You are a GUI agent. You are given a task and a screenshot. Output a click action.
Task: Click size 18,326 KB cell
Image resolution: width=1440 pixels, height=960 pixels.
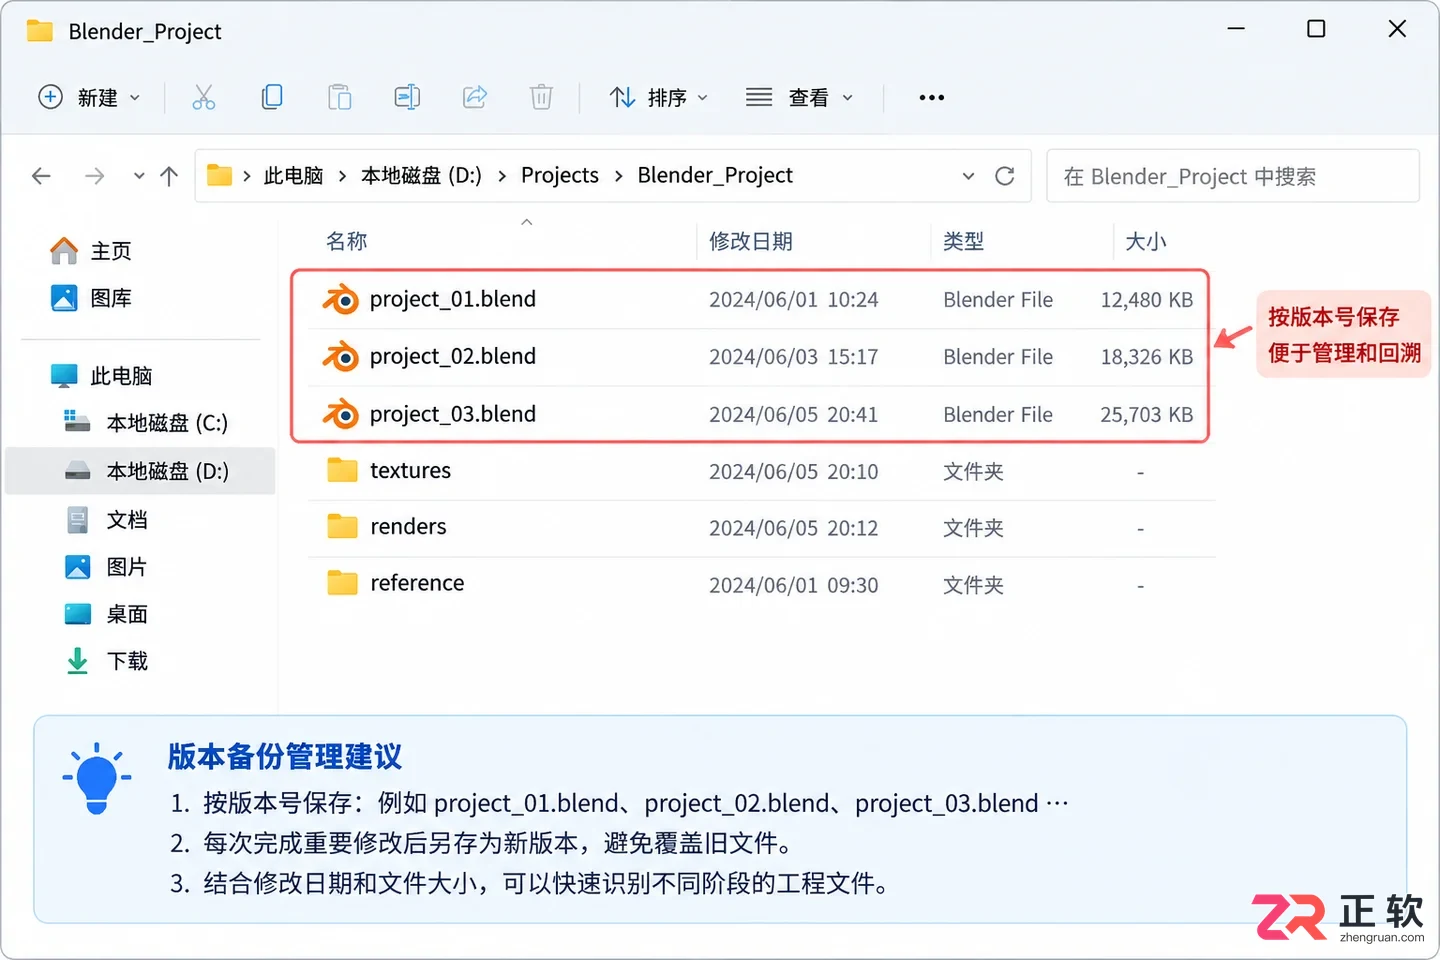(1147, 357)
